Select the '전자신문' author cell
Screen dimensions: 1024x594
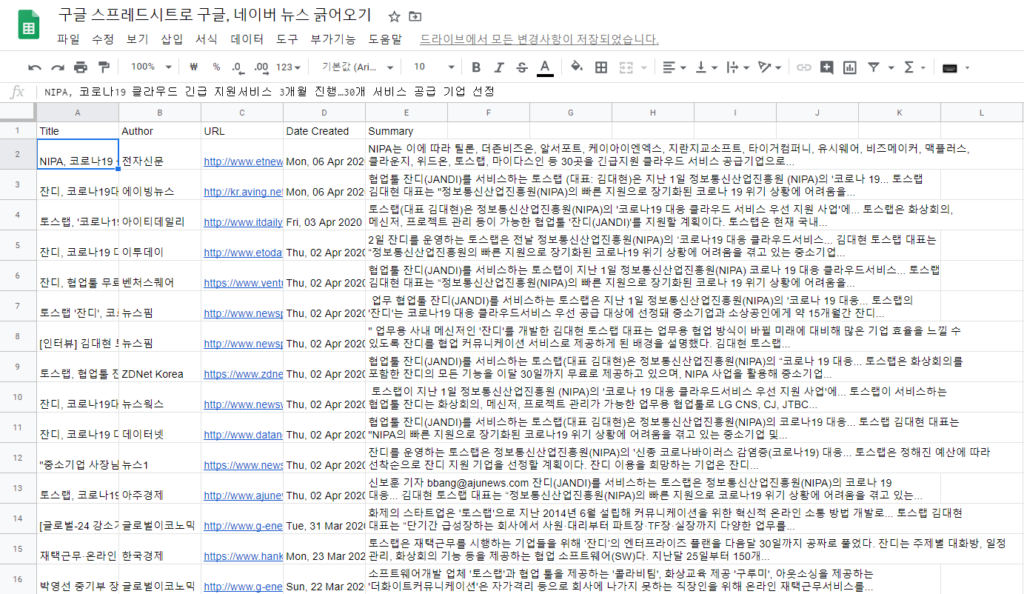click(x=159, y=155)
